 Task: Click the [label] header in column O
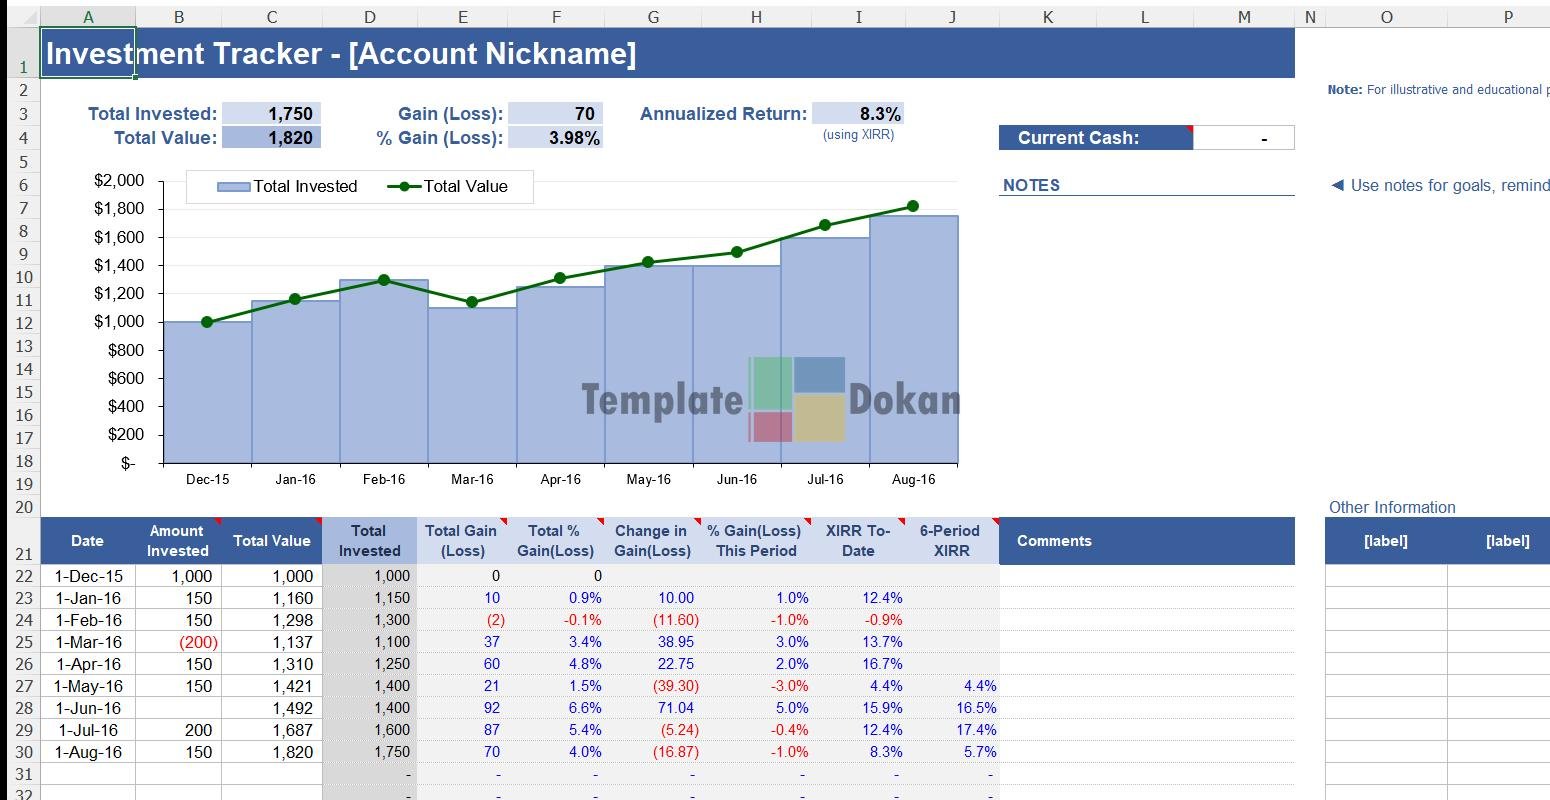tap(1385, 541)
